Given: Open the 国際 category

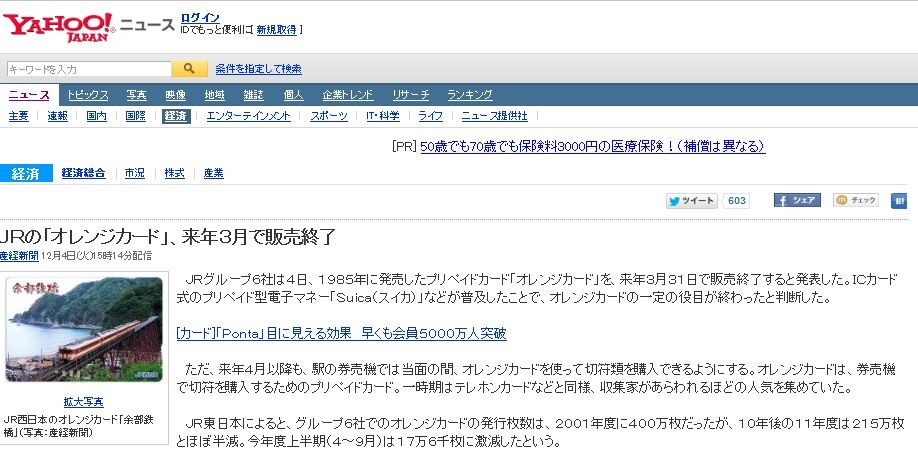Looking at the screenshot, I should (136, 116).
